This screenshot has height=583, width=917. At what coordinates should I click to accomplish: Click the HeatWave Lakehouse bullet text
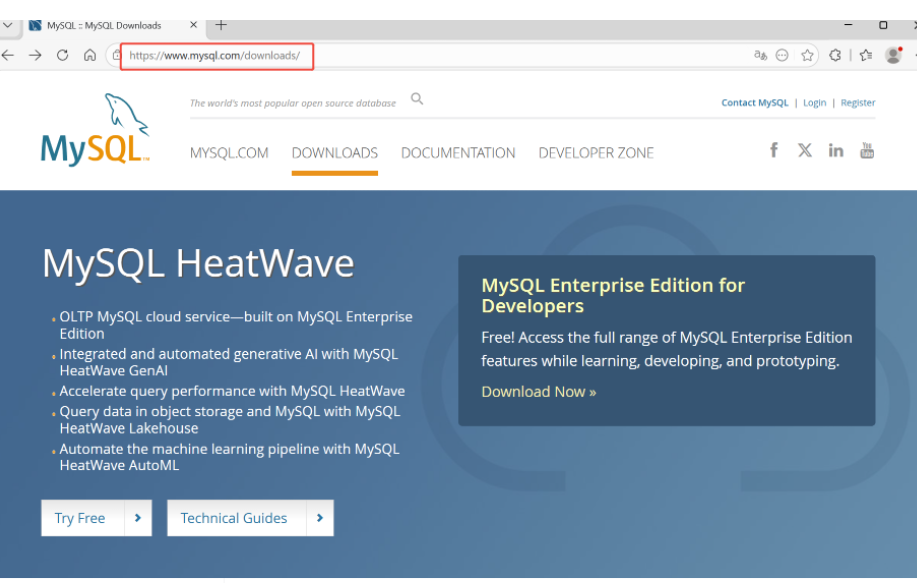pyautogui.click(x=230, y=420)
